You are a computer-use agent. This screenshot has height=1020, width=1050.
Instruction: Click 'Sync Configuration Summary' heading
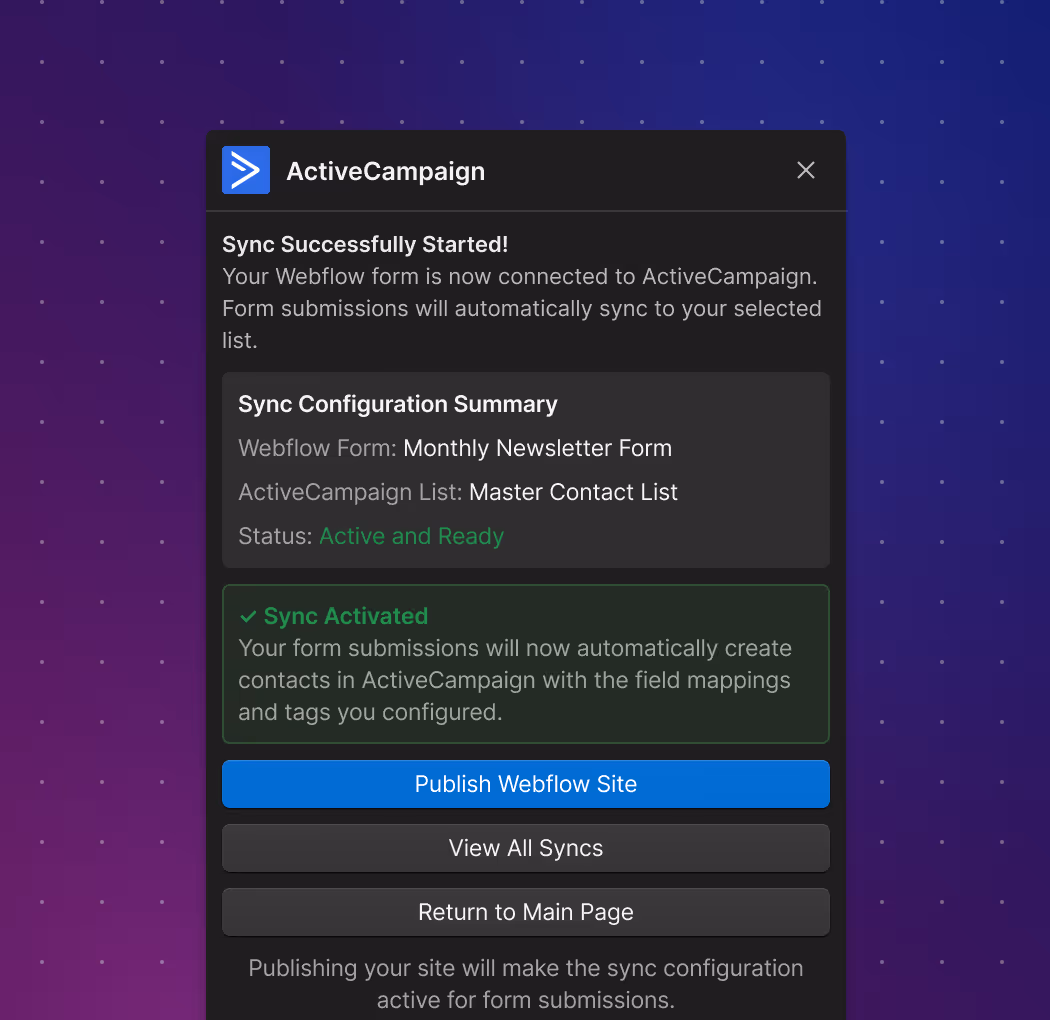pyautogui.click(x=398, y=404)
